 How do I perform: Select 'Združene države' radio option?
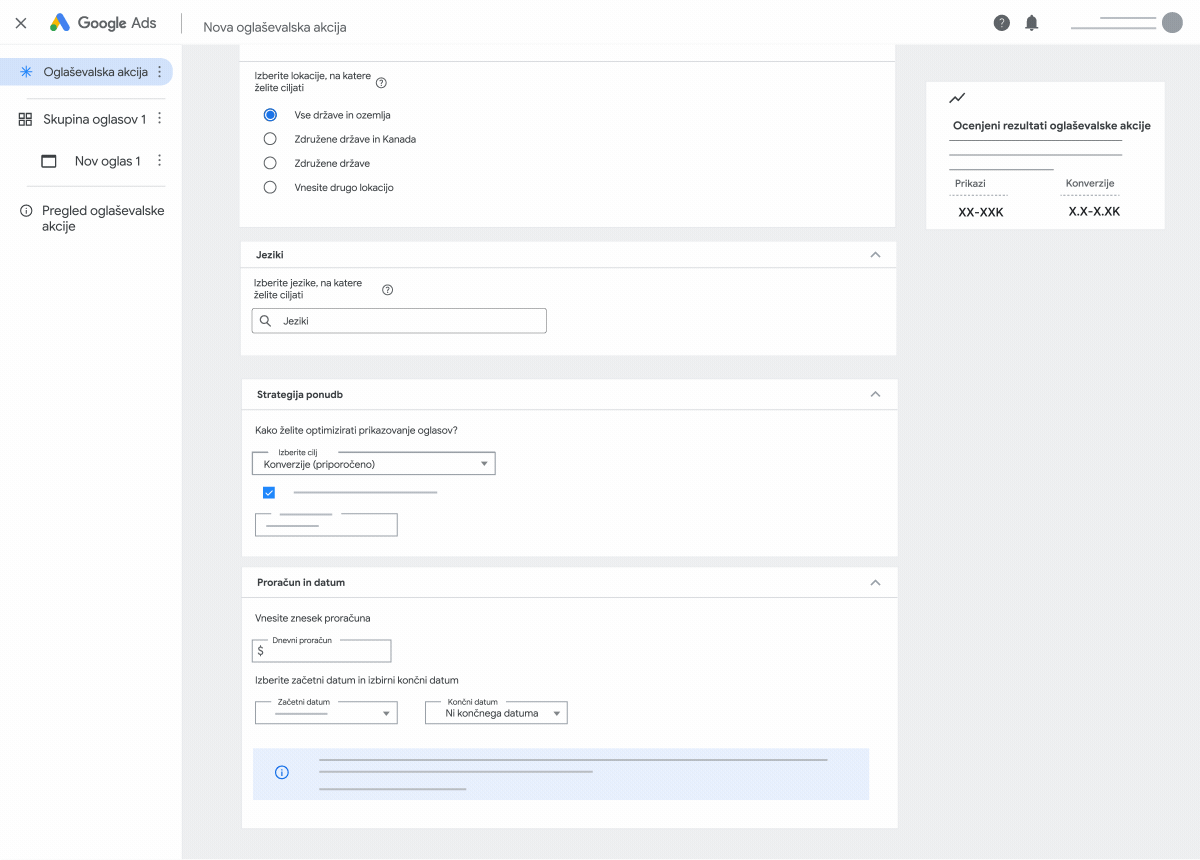[x=270, y=163]
